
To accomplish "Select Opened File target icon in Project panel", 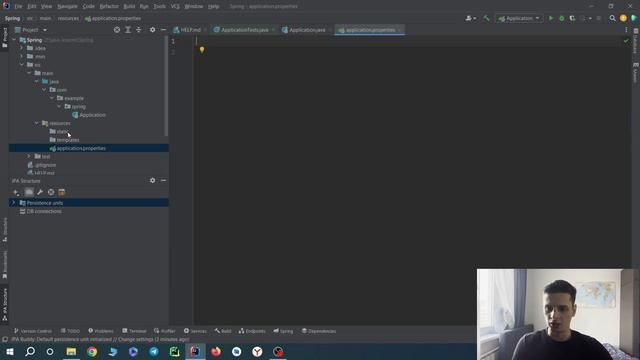I will (117, 30).
